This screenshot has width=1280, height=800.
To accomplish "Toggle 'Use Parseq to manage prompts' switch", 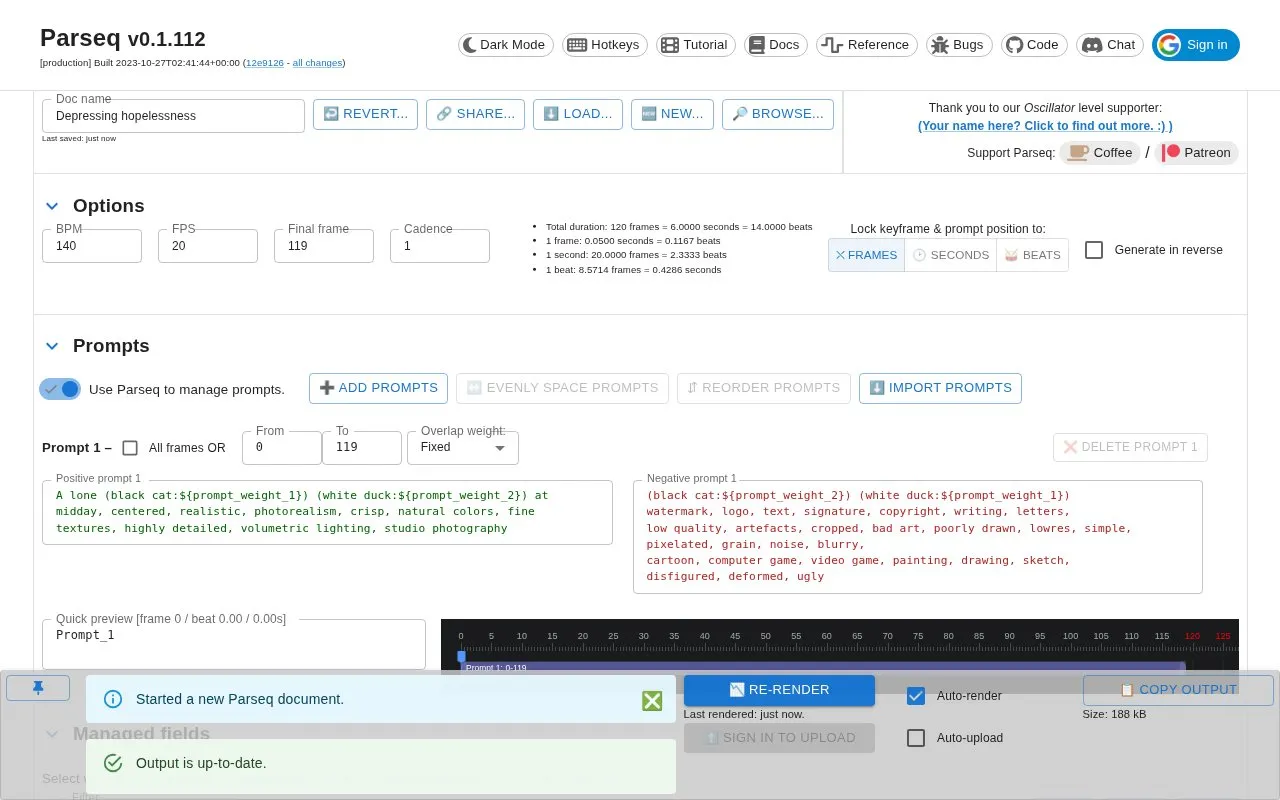I will (60, 389).
